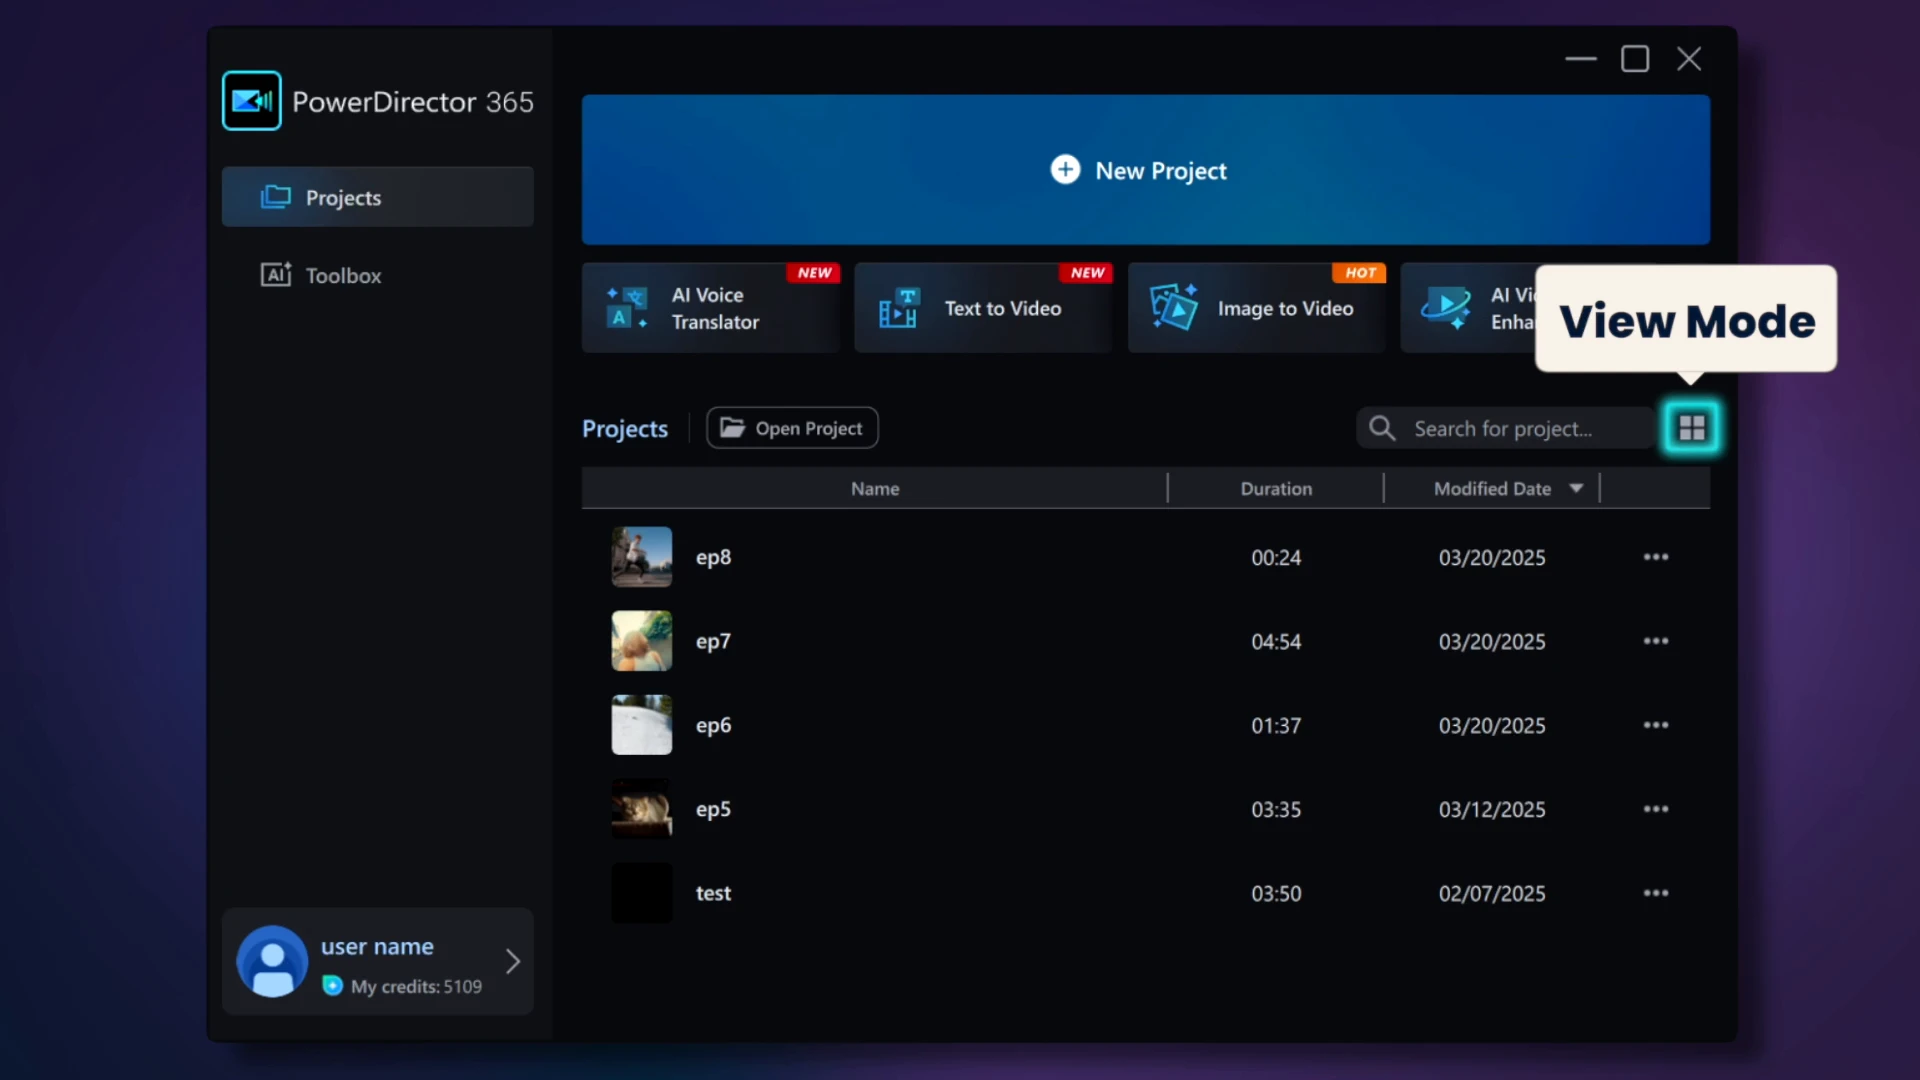Screen dimensions: 1920x1080
Task: Toggle the View Mode grid button
Action: tap(1692, 428)
